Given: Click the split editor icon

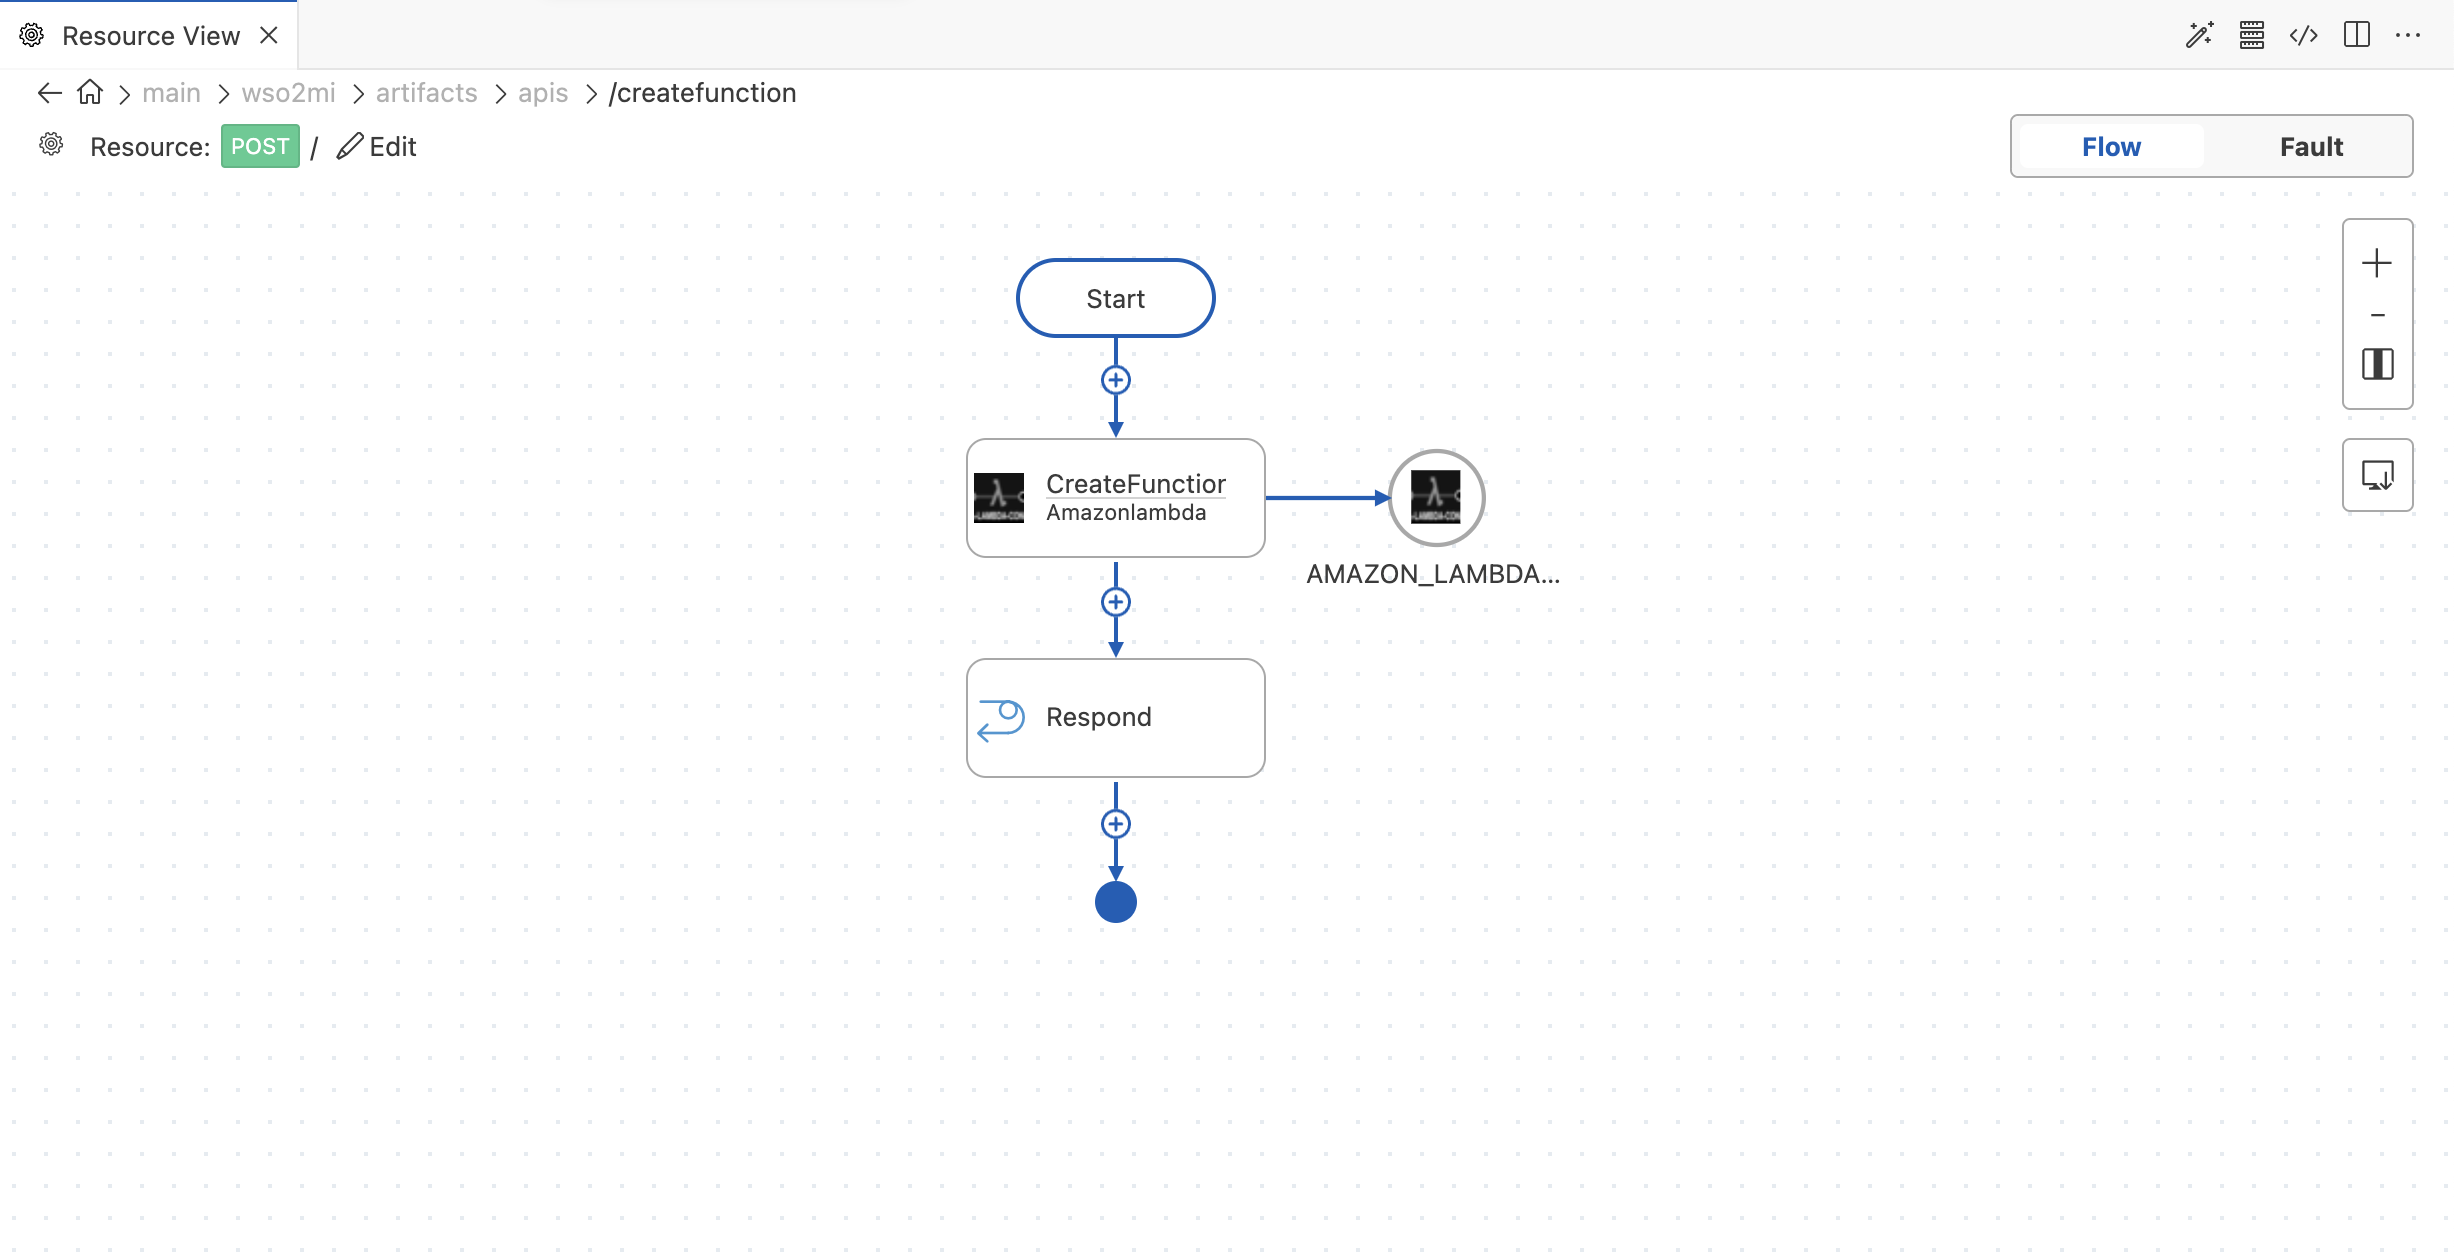Looking at the screenshot, I should (x=2357, y=35).
